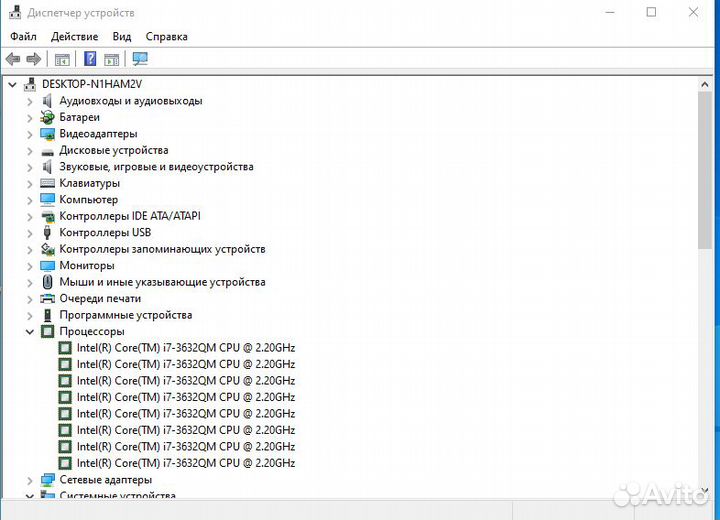Click the Клавиатуры keyboard icon
Screen dimensions: 720x520
tap(47, 183)
